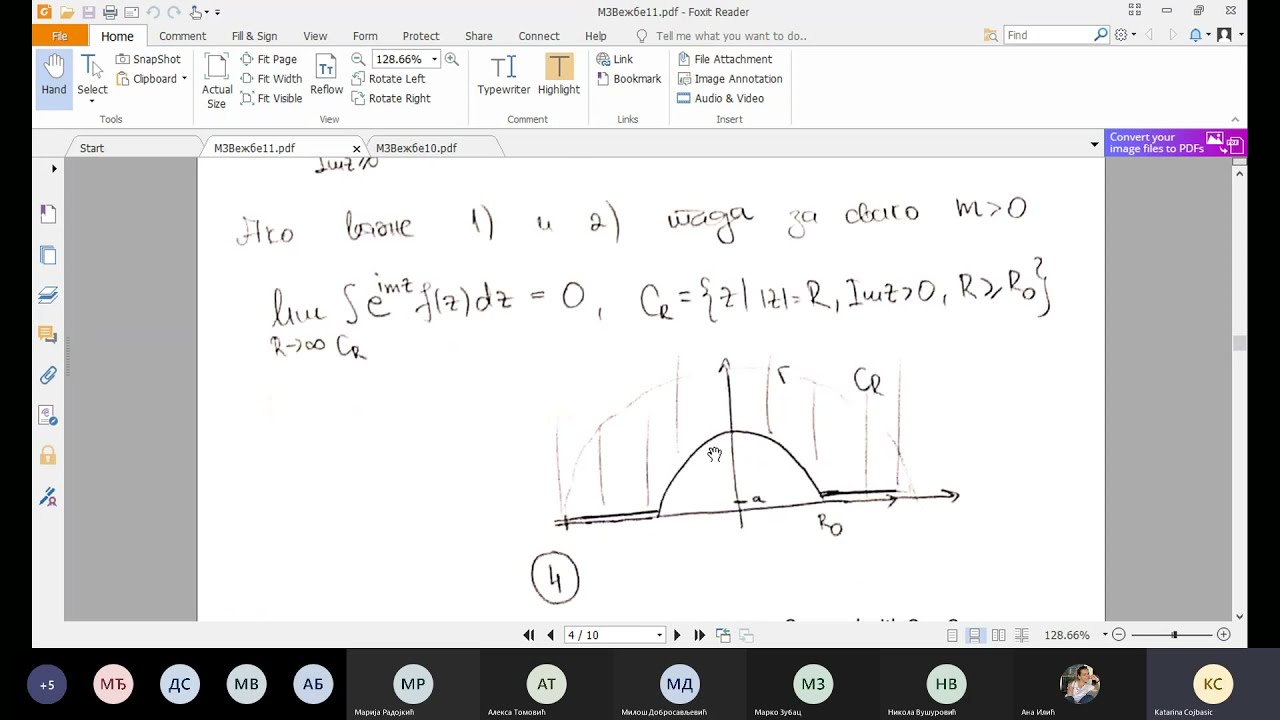Go to the first page
Viewport: 1280px width, 720px height.
(x=529, y=635)
